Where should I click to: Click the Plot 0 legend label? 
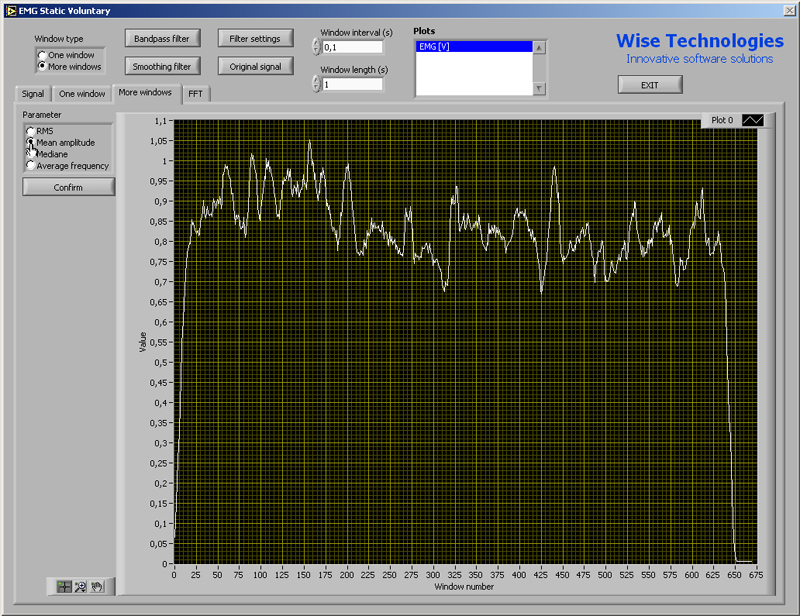tap(722, 120)
